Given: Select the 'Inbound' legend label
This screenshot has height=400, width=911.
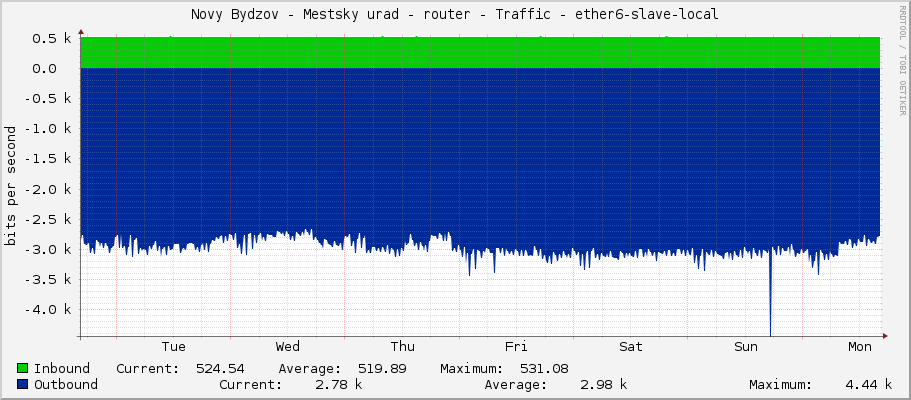Looking at the screenshot, I should pyautogui.click(x=62, y=369).
